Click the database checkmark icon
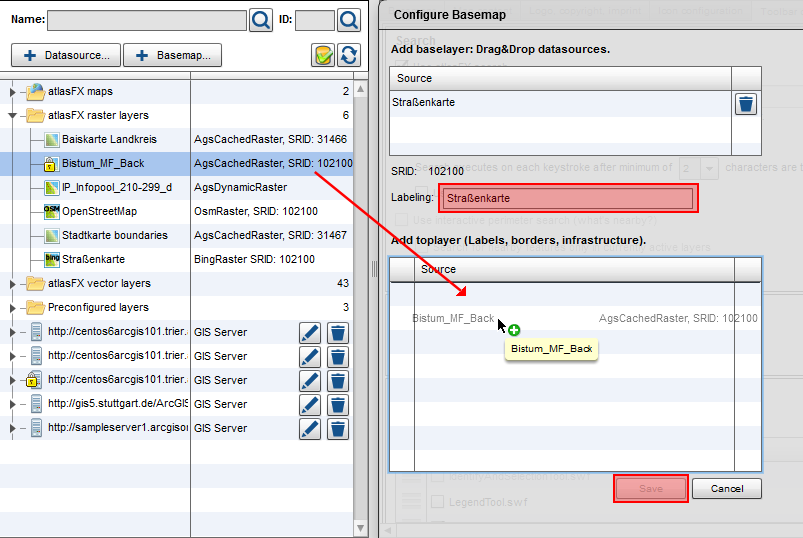 323,55
